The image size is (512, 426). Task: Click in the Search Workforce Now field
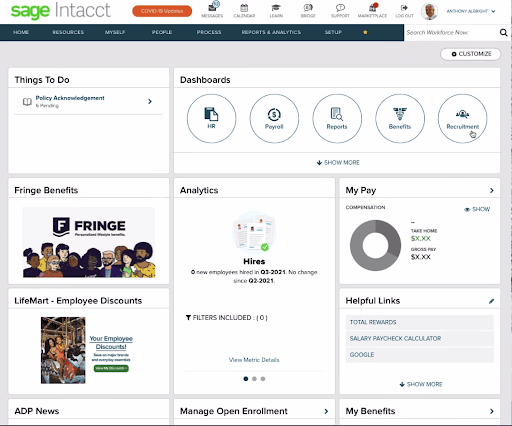tap(451, 32)
